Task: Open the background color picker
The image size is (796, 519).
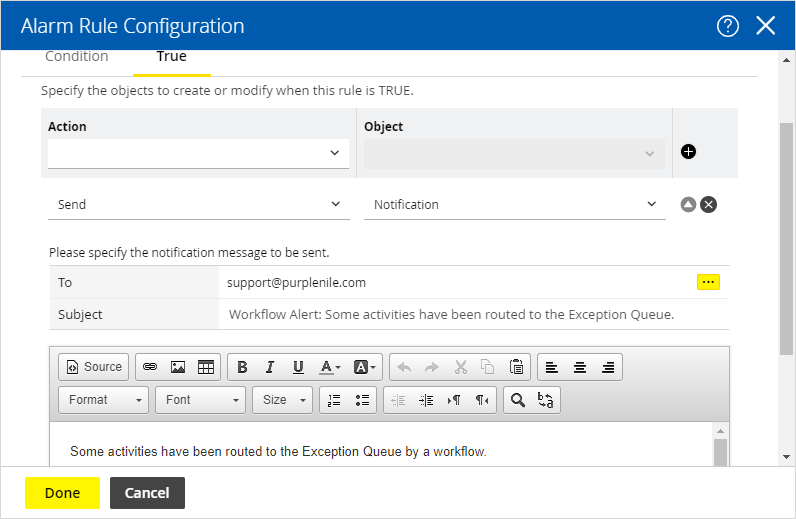Action: pos(364,367)
